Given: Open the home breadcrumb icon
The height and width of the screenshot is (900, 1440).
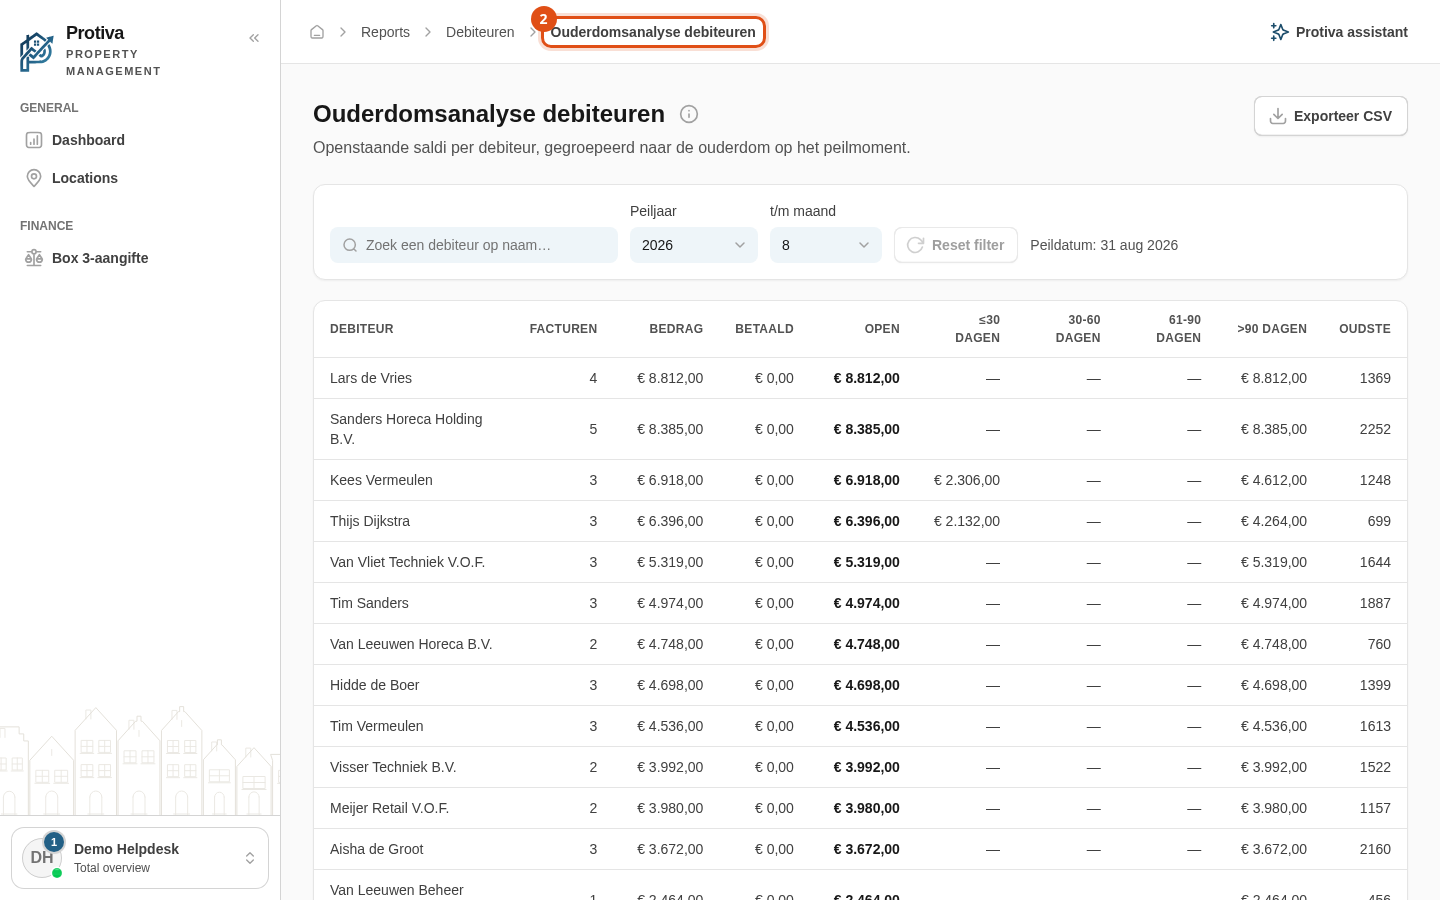Looking at the screenshot, I should click(x=317, y=32).
